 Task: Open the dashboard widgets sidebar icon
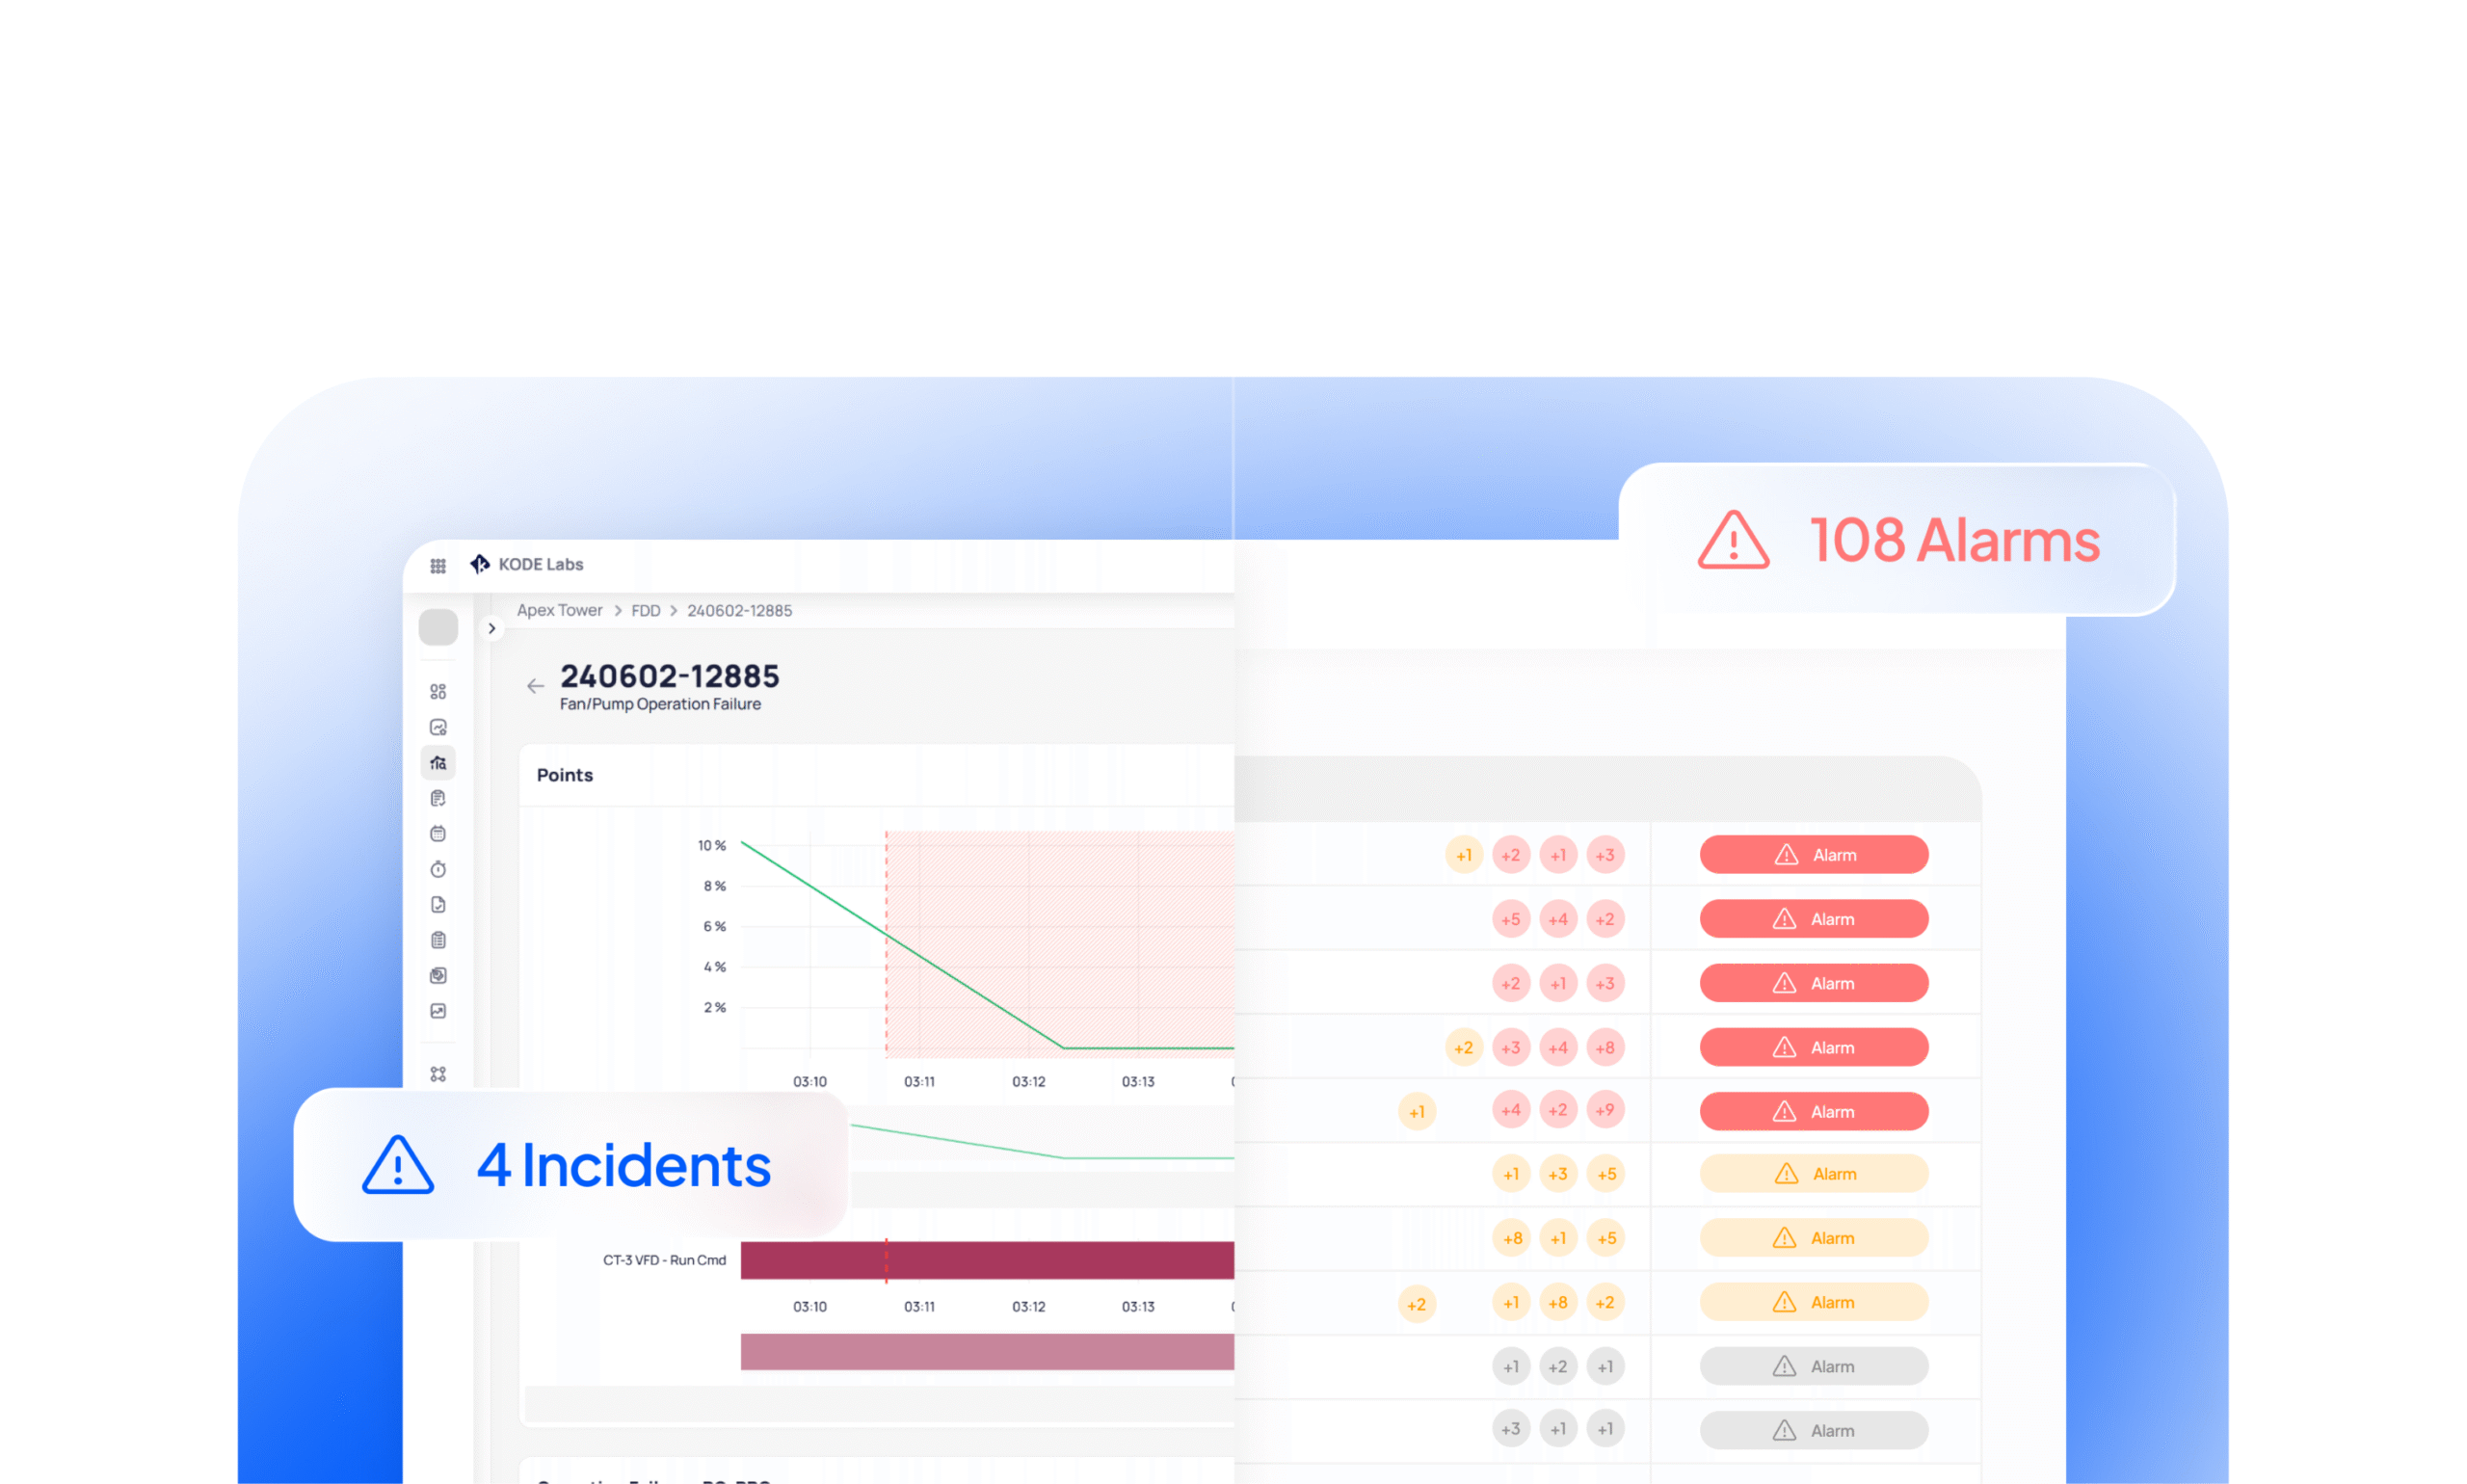tap(438, 692)
